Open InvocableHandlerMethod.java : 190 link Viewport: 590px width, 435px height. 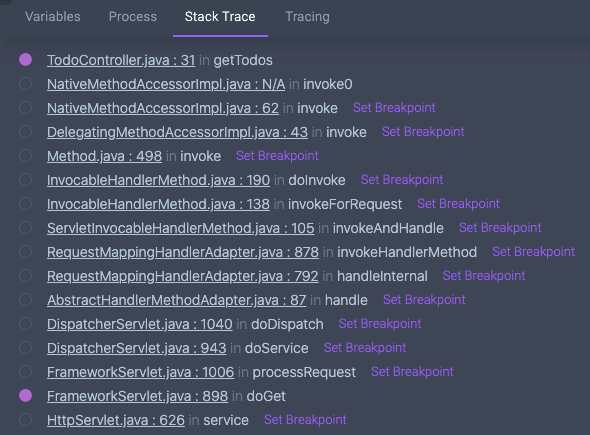pyautogui.click(x=158, y=180)
